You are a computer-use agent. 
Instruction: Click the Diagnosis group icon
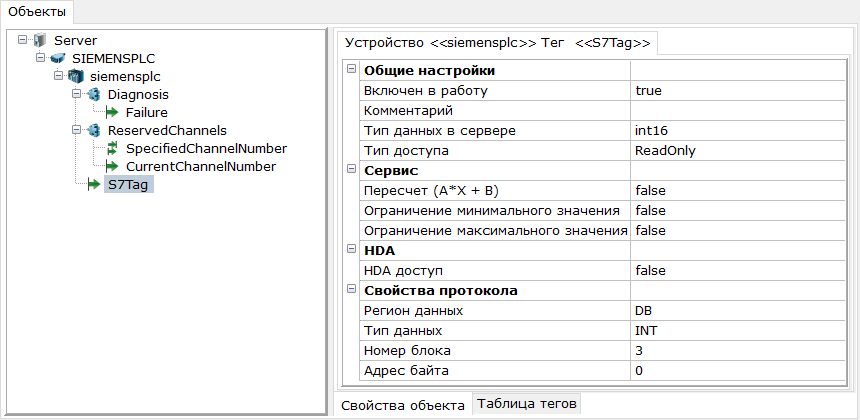click(94, 94)
